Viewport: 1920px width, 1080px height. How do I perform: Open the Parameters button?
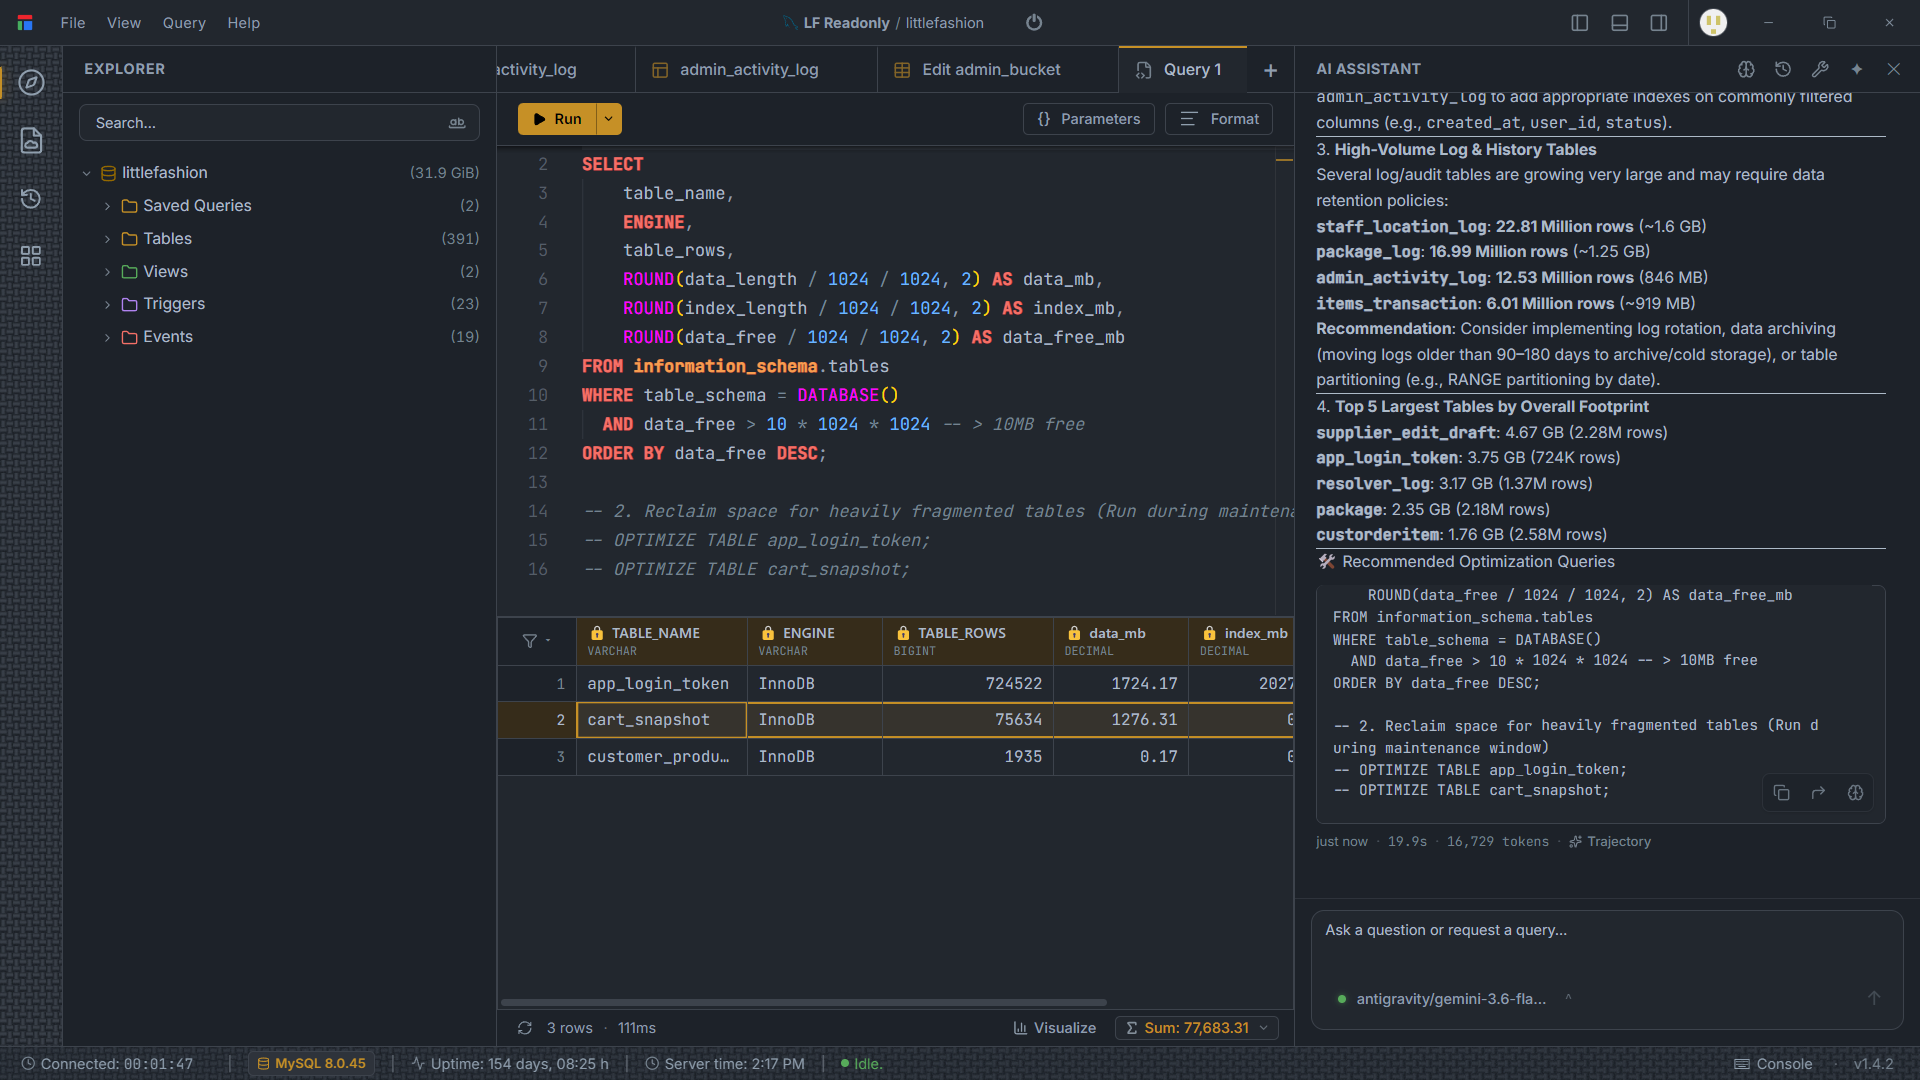pyautogui.click(x=1089, y=119)
